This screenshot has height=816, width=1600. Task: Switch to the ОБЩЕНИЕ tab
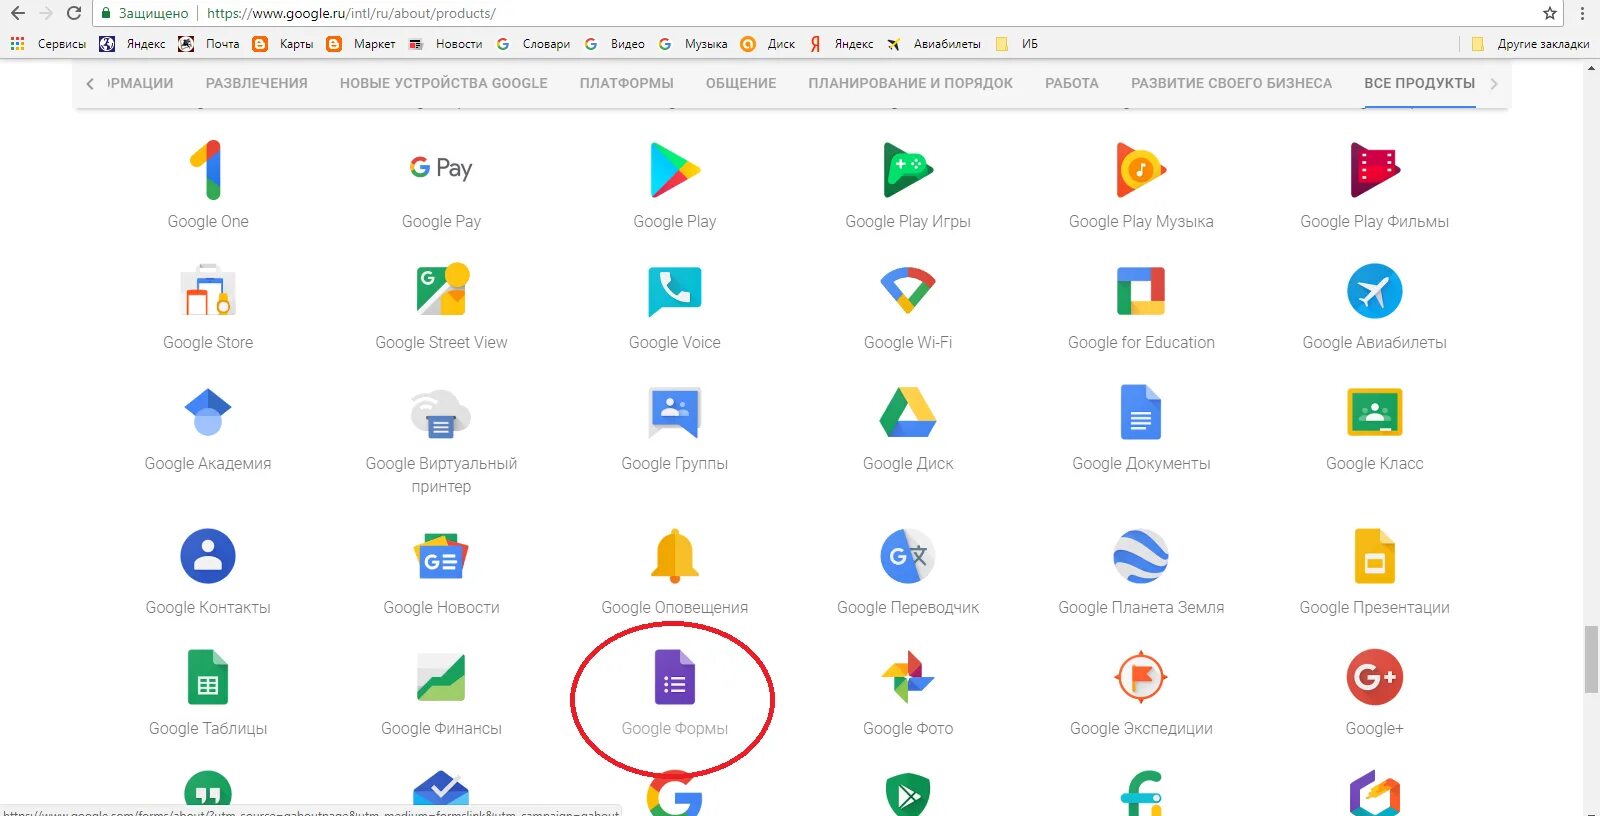(x=741, y=83)
